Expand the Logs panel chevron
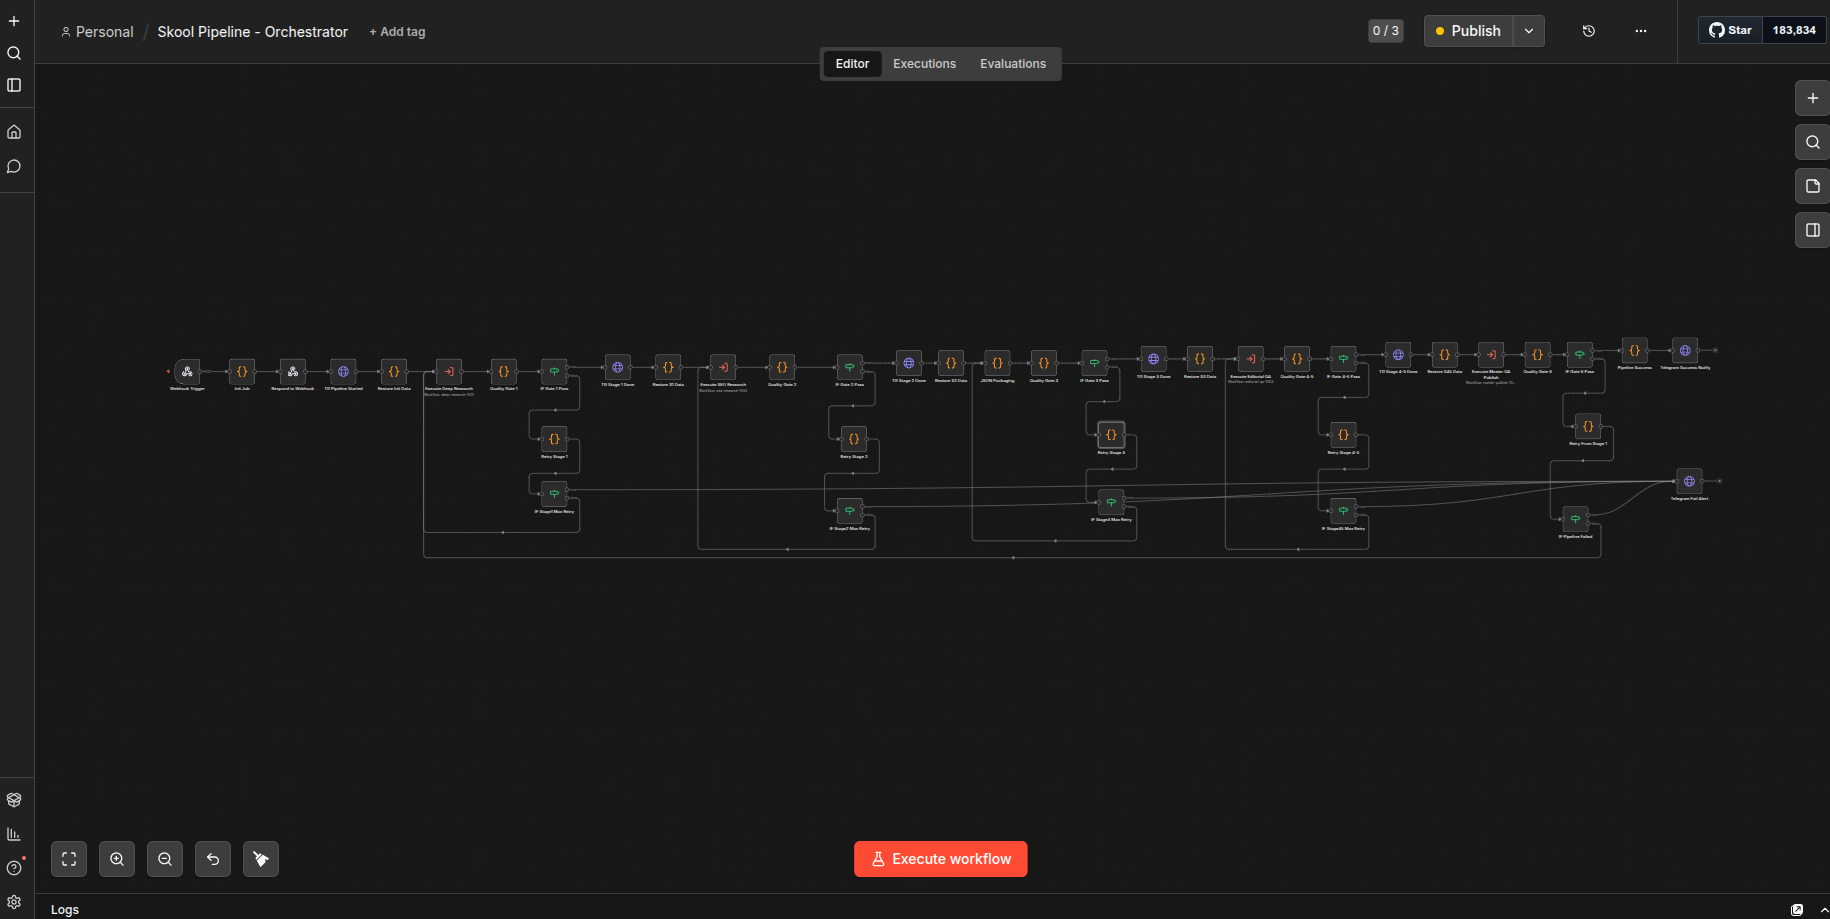Screen dimensions: 1830x919 (1823, 910)
